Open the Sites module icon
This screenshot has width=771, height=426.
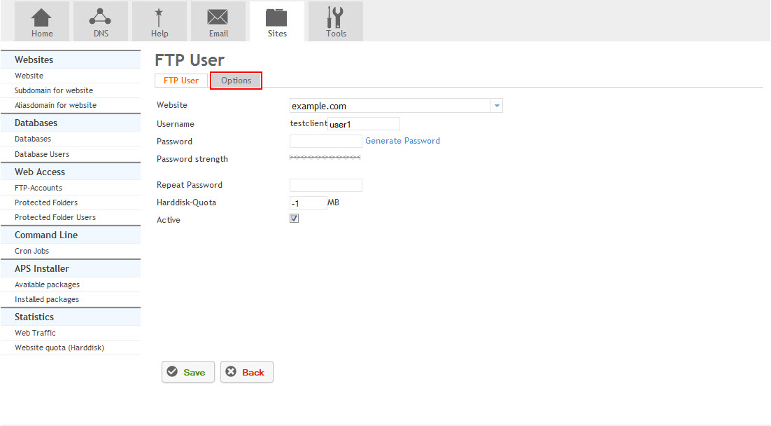click(277, 21)
